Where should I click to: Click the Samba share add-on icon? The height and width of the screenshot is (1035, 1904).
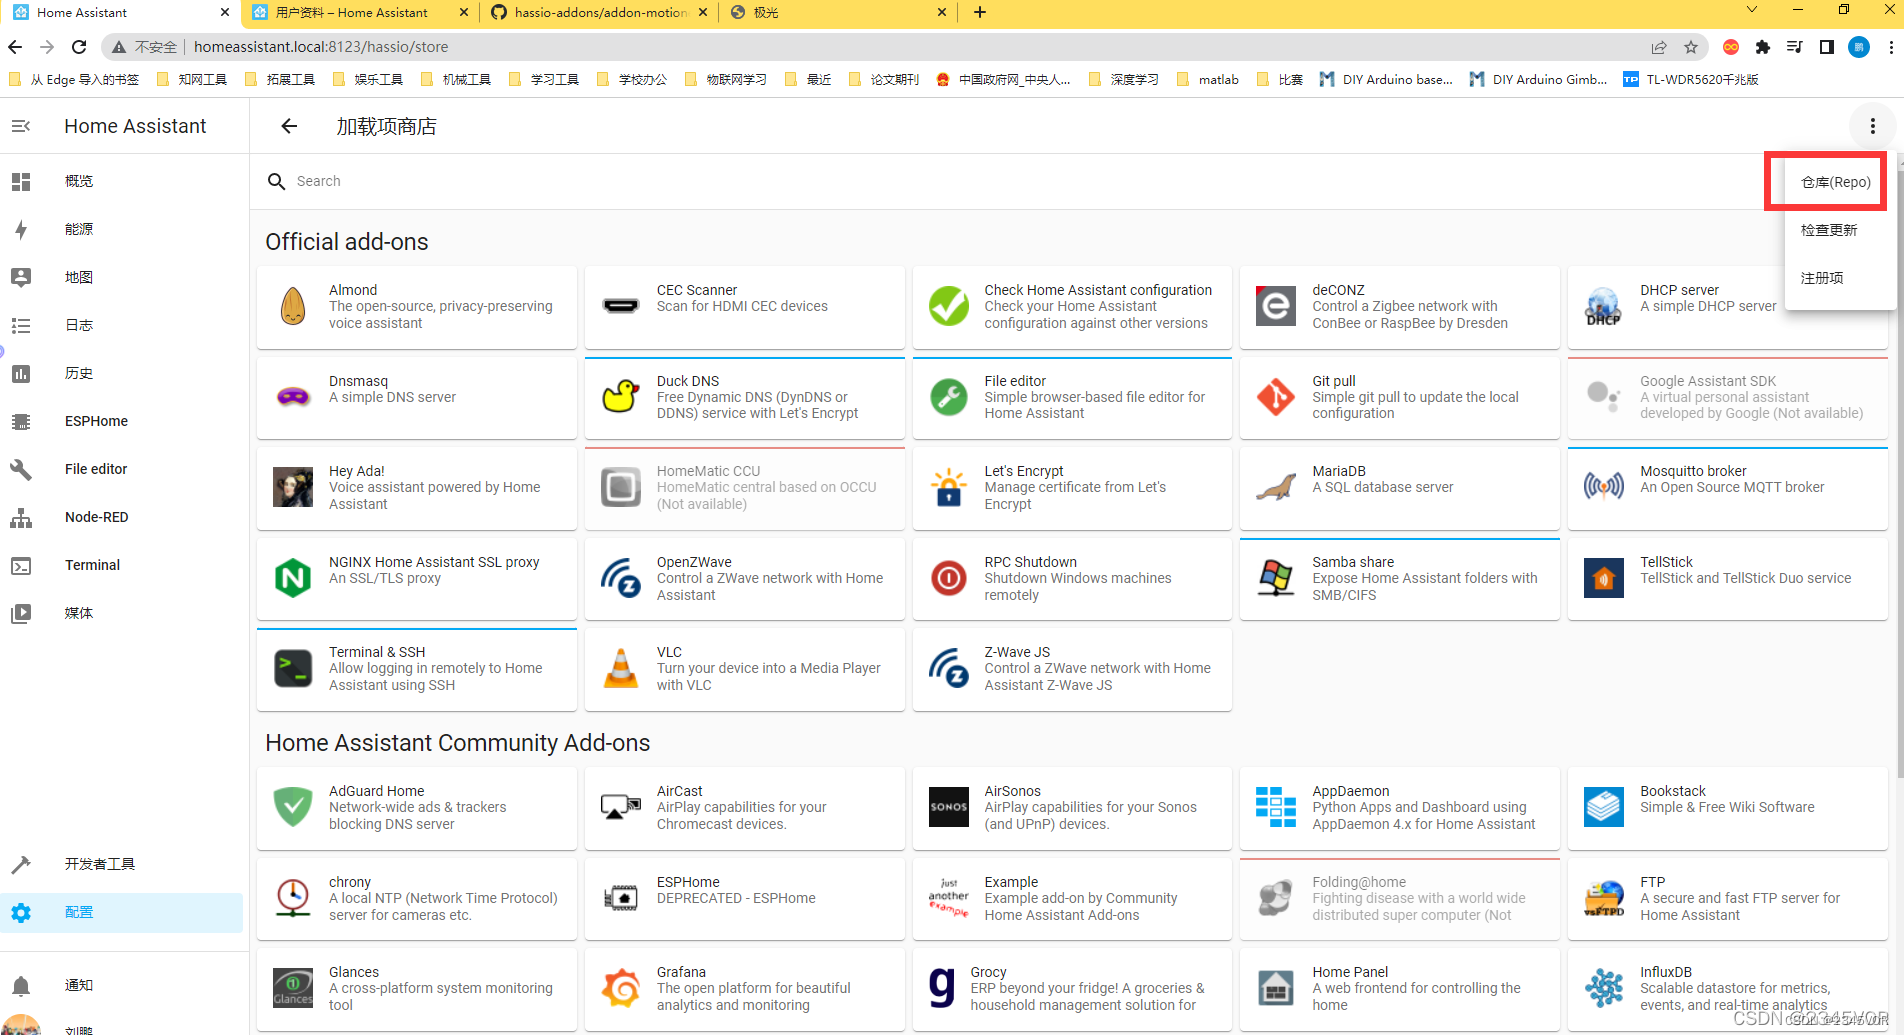1276,578
